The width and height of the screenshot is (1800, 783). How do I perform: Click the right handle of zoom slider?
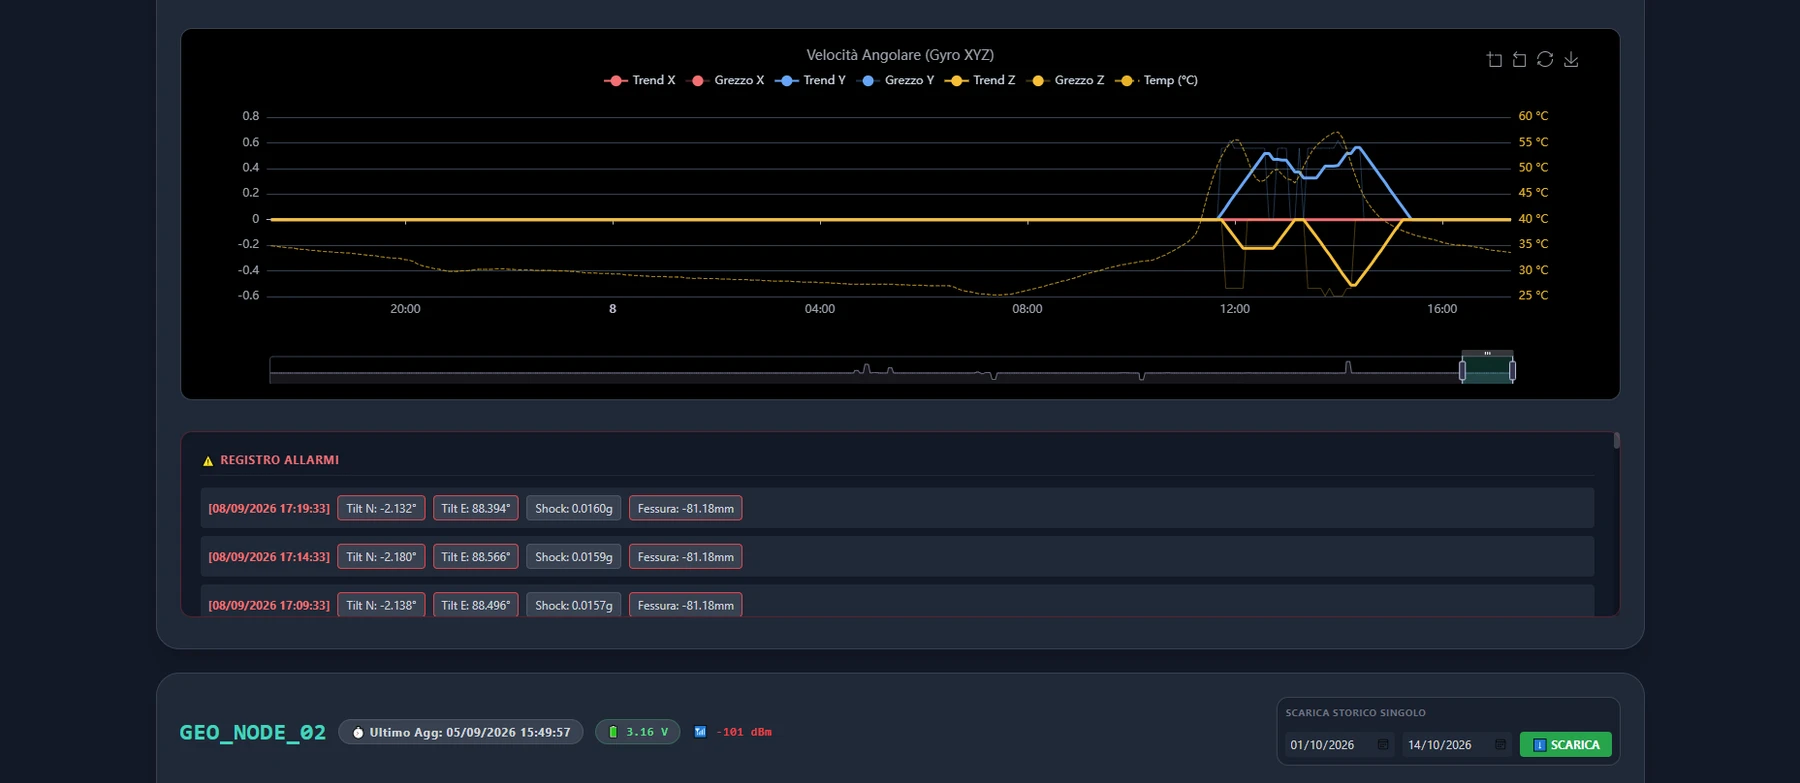[1512, 371]
